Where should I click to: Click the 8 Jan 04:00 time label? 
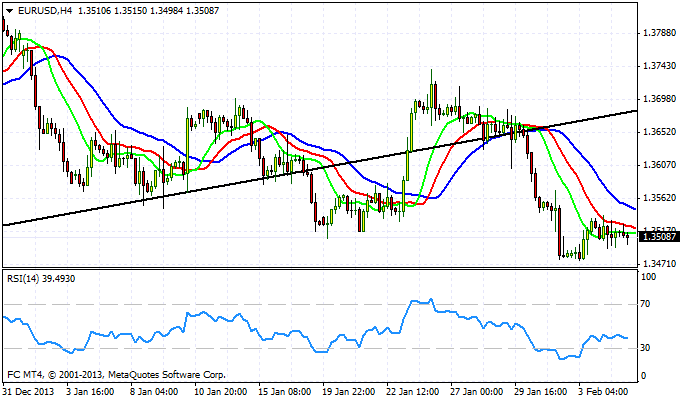[154, 391]
